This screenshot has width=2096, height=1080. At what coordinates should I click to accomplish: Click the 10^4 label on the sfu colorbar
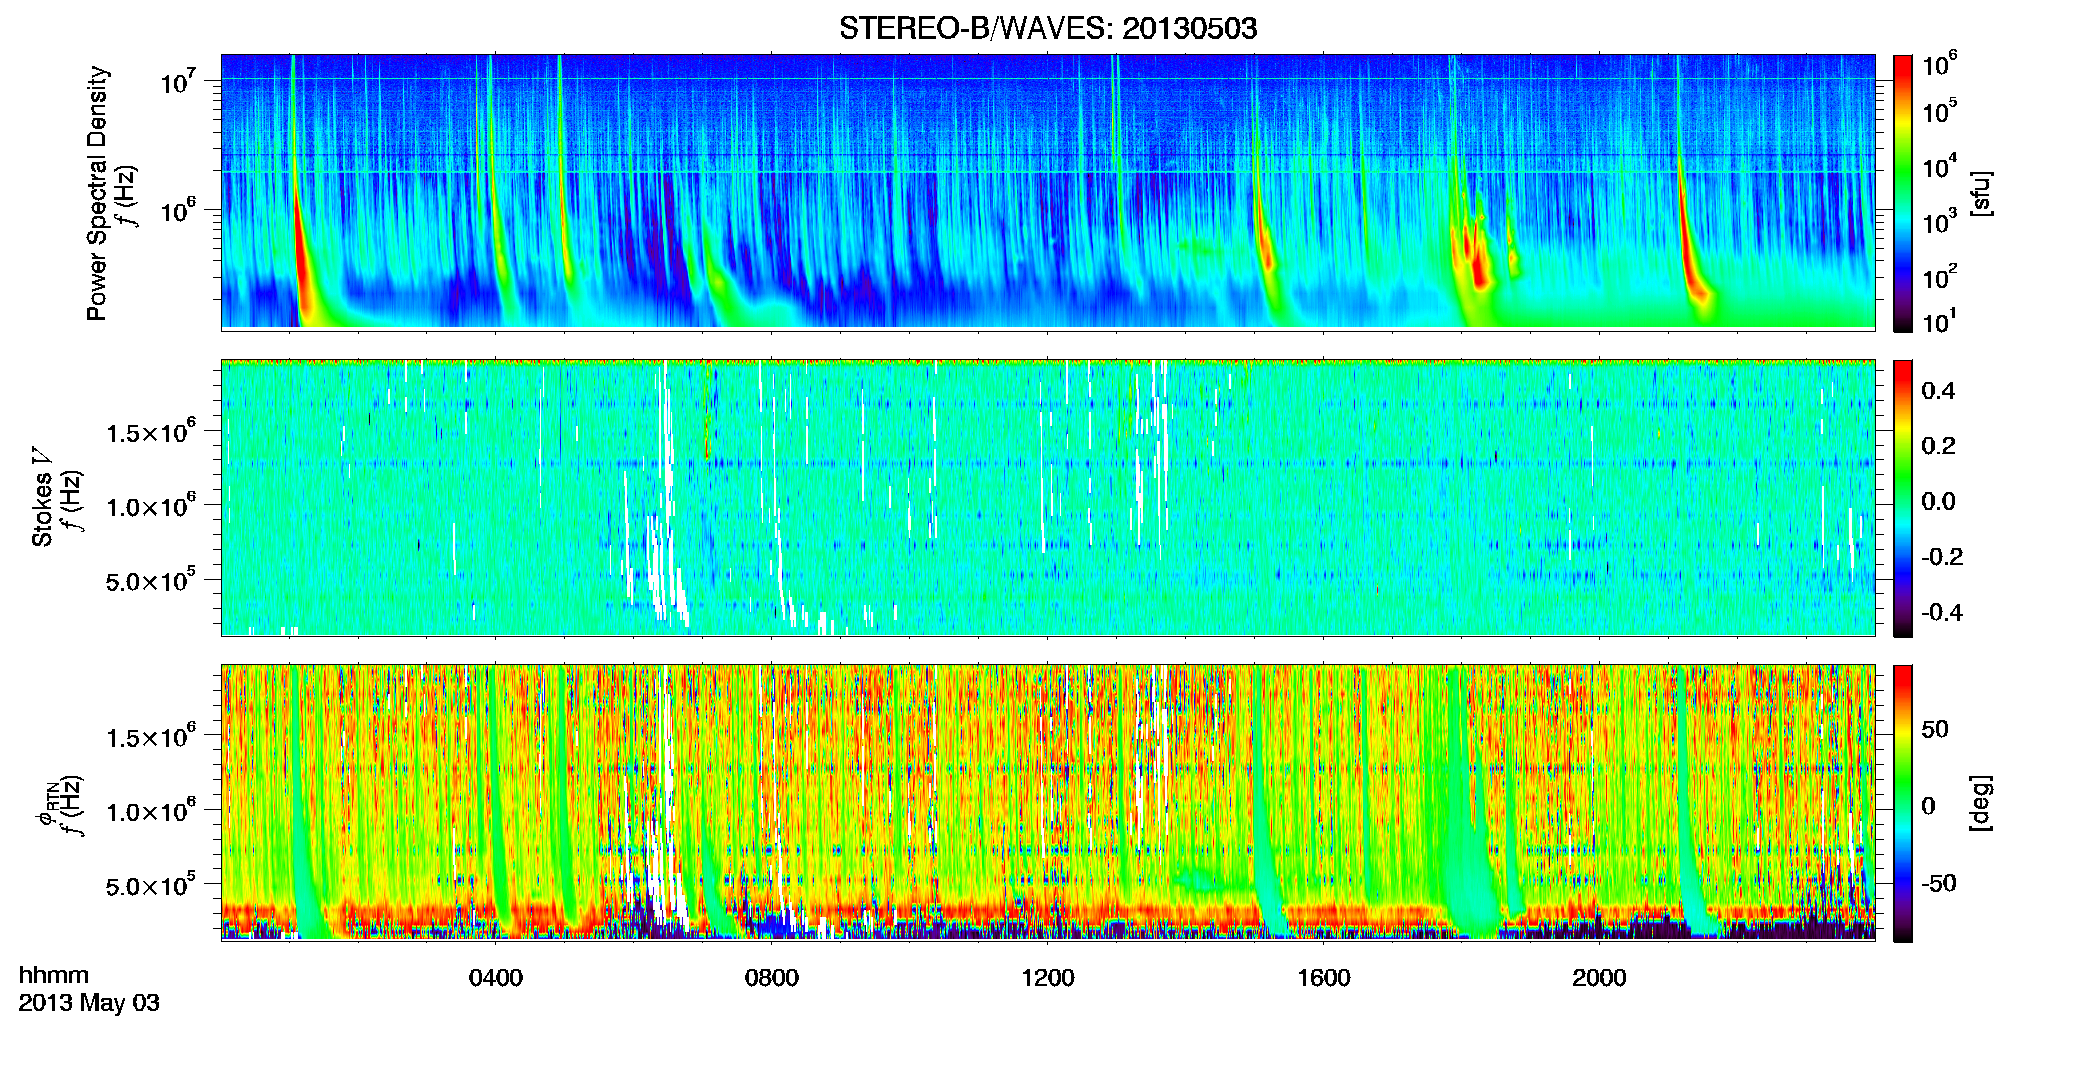coord(1940,166)
